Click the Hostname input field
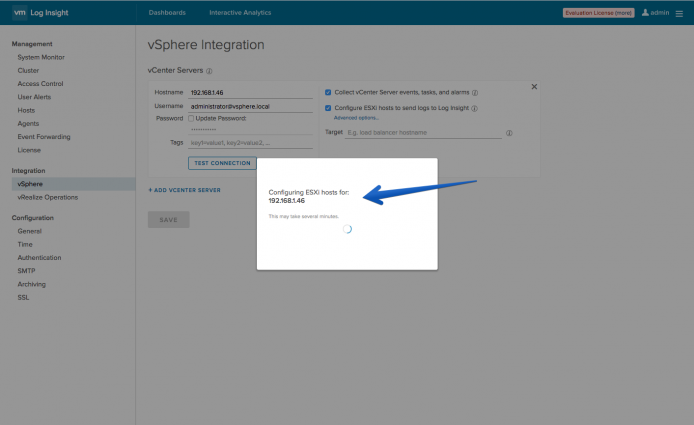 click(251, 93)
